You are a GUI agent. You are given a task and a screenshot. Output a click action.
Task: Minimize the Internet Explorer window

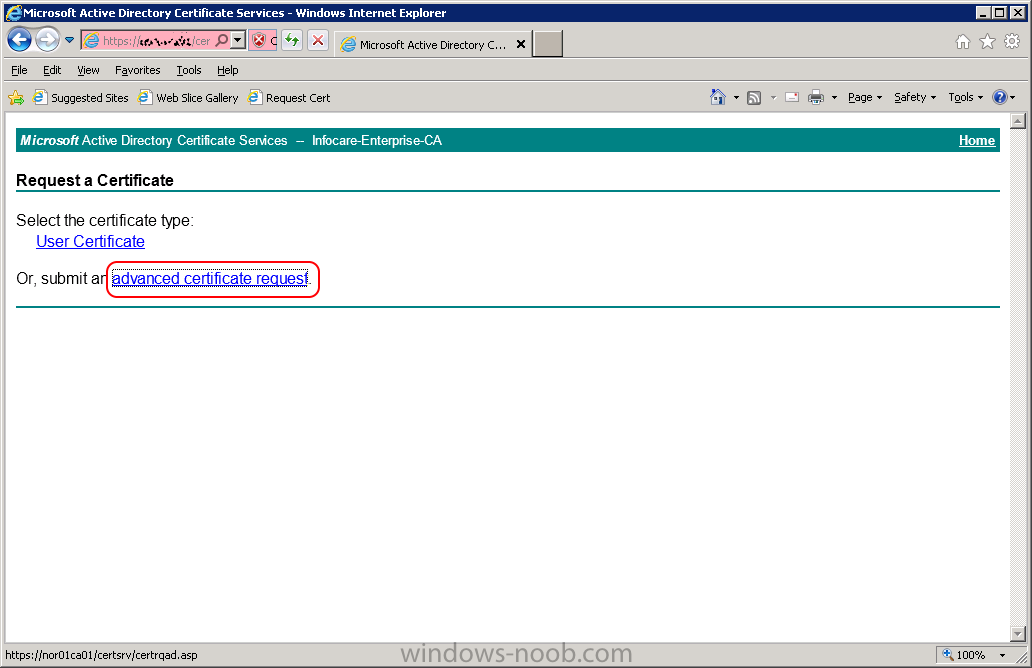point(983,13)
